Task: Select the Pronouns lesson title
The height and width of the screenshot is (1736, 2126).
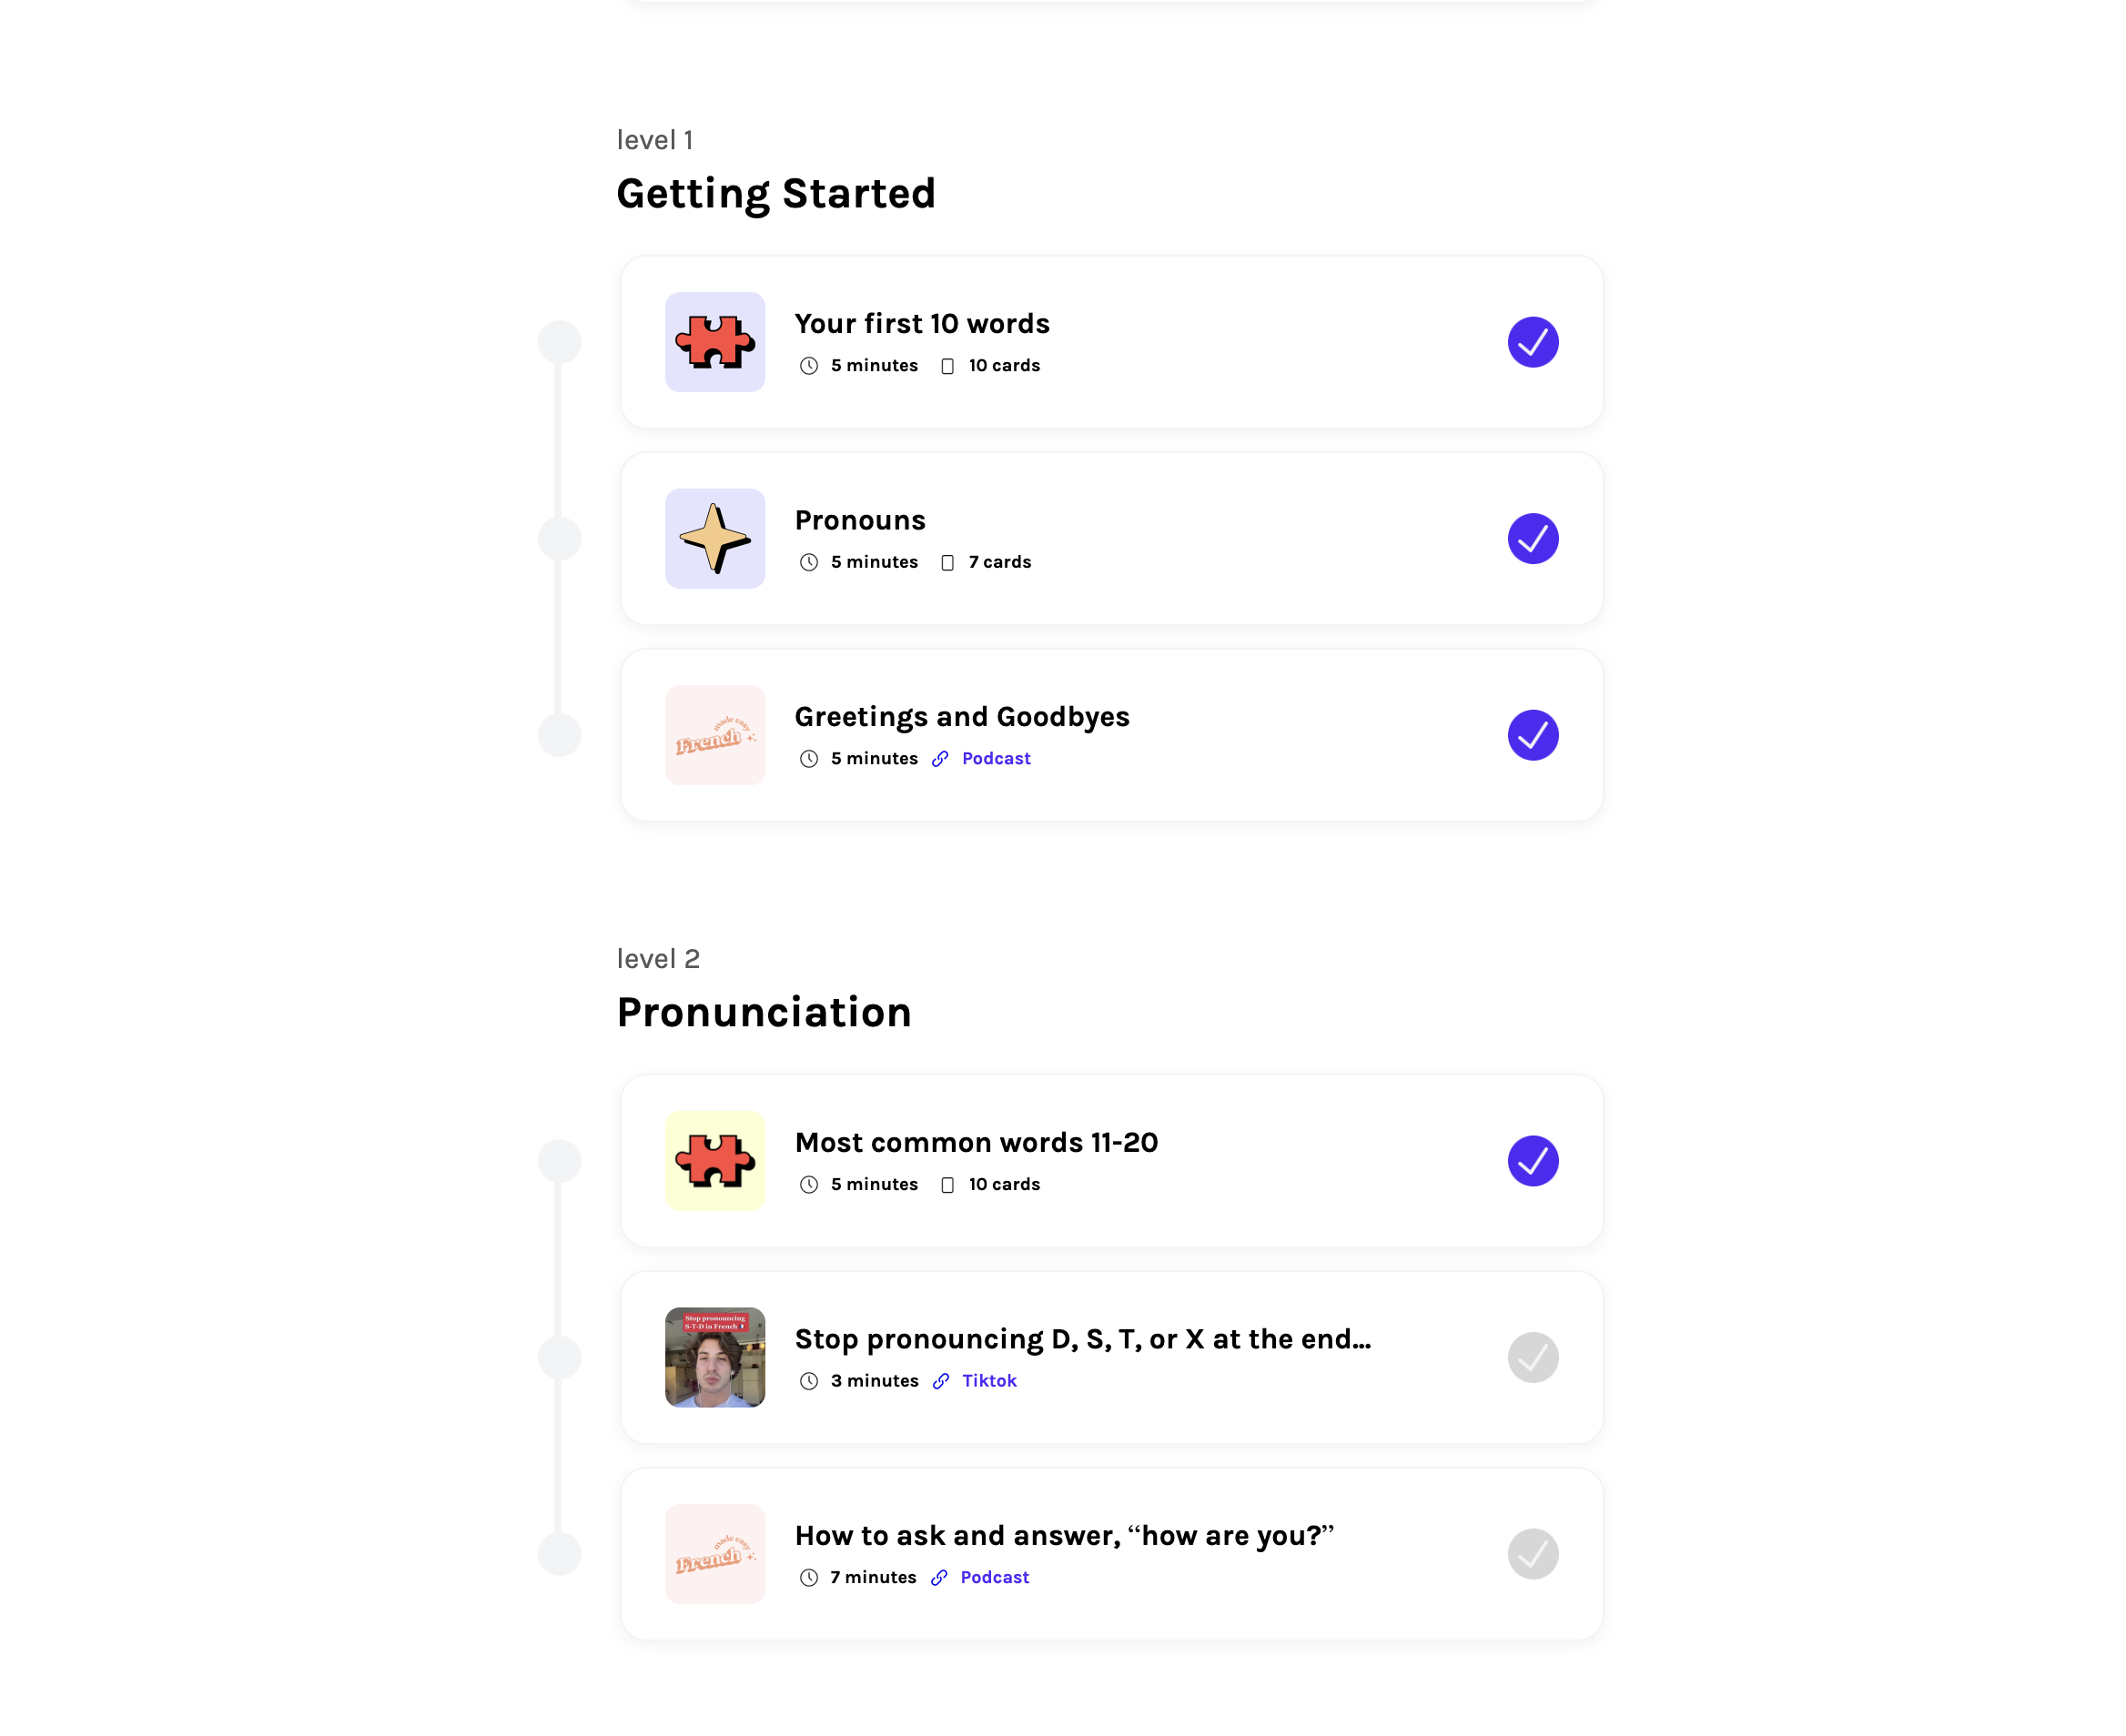Action: coord(860,520)
